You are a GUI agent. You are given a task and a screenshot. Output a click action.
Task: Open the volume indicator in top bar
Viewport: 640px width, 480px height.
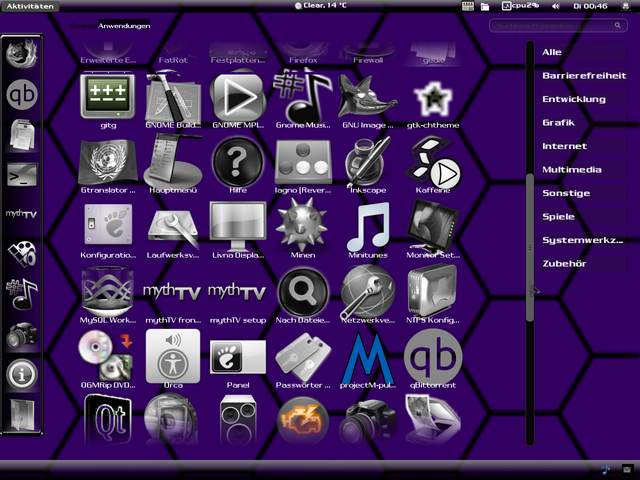556,6
